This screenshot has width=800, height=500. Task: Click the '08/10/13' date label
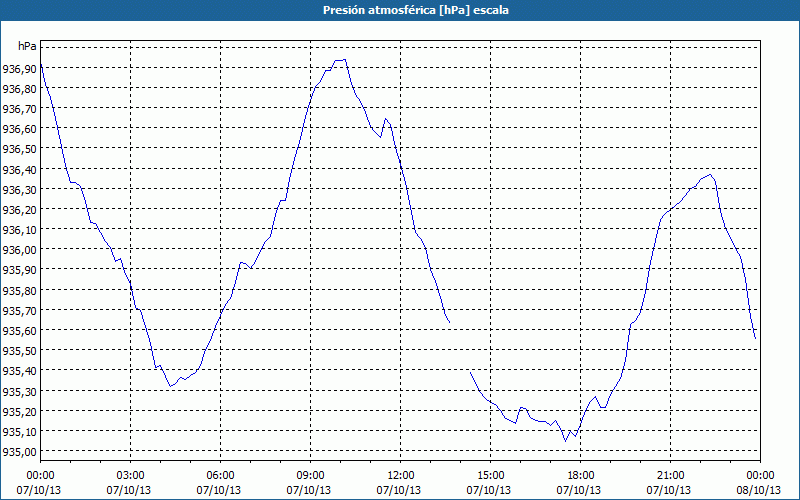point(759,490)
